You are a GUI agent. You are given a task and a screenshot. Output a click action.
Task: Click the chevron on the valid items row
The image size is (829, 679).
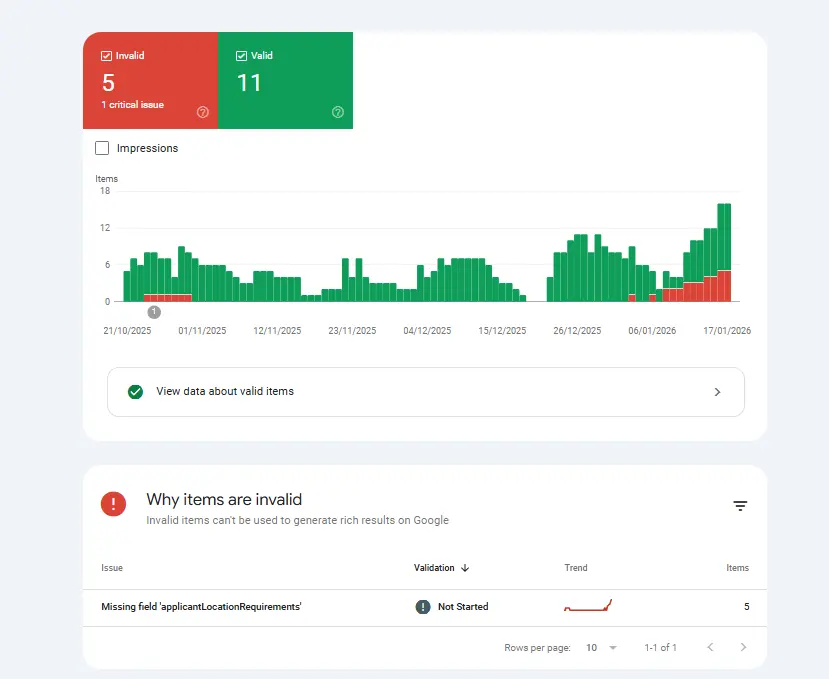717,392
